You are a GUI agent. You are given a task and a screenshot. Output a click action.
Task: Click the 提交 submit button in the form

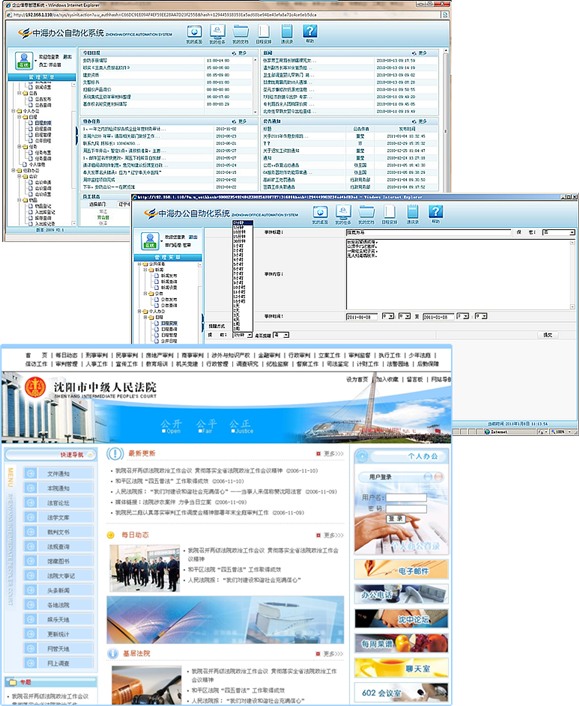click(x=547, y=335)
